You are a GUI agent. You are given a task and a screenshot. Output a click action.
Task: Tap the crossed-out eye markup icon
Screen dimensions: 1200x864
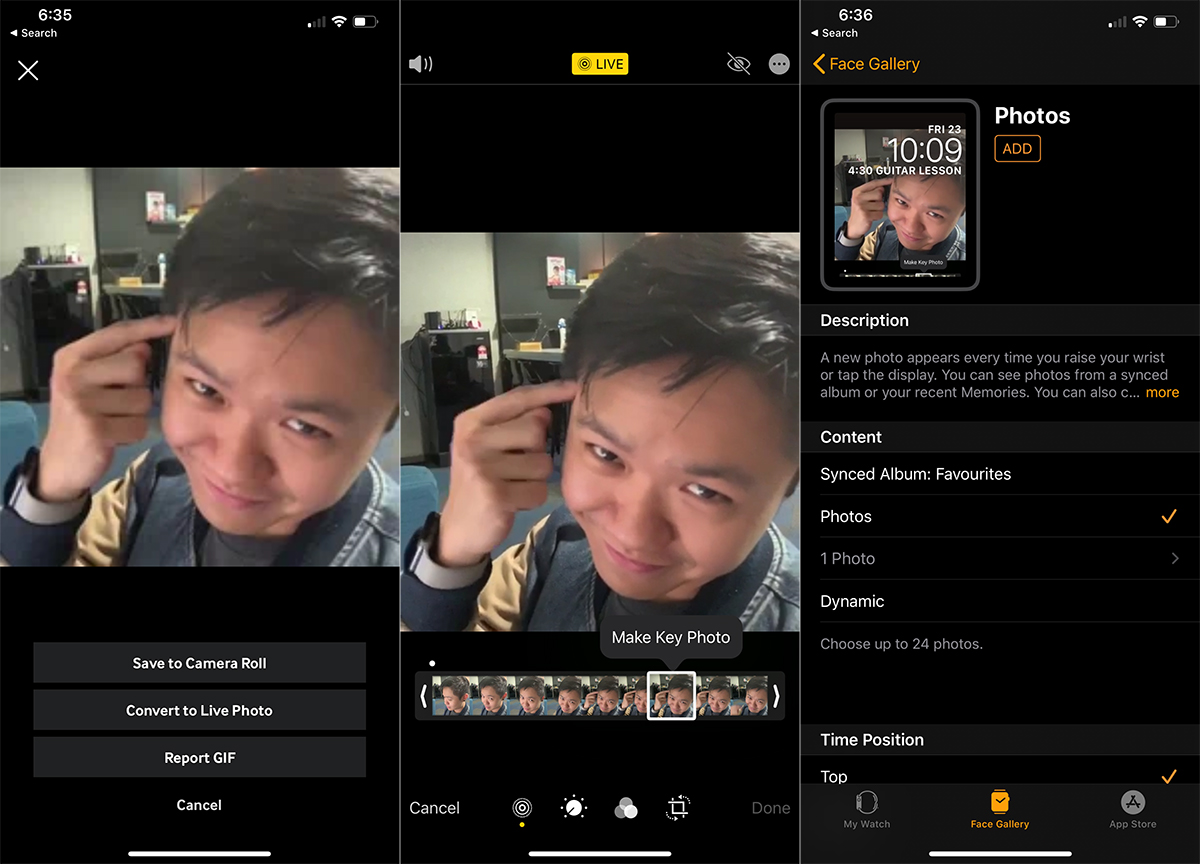click(x=738, y=64)
